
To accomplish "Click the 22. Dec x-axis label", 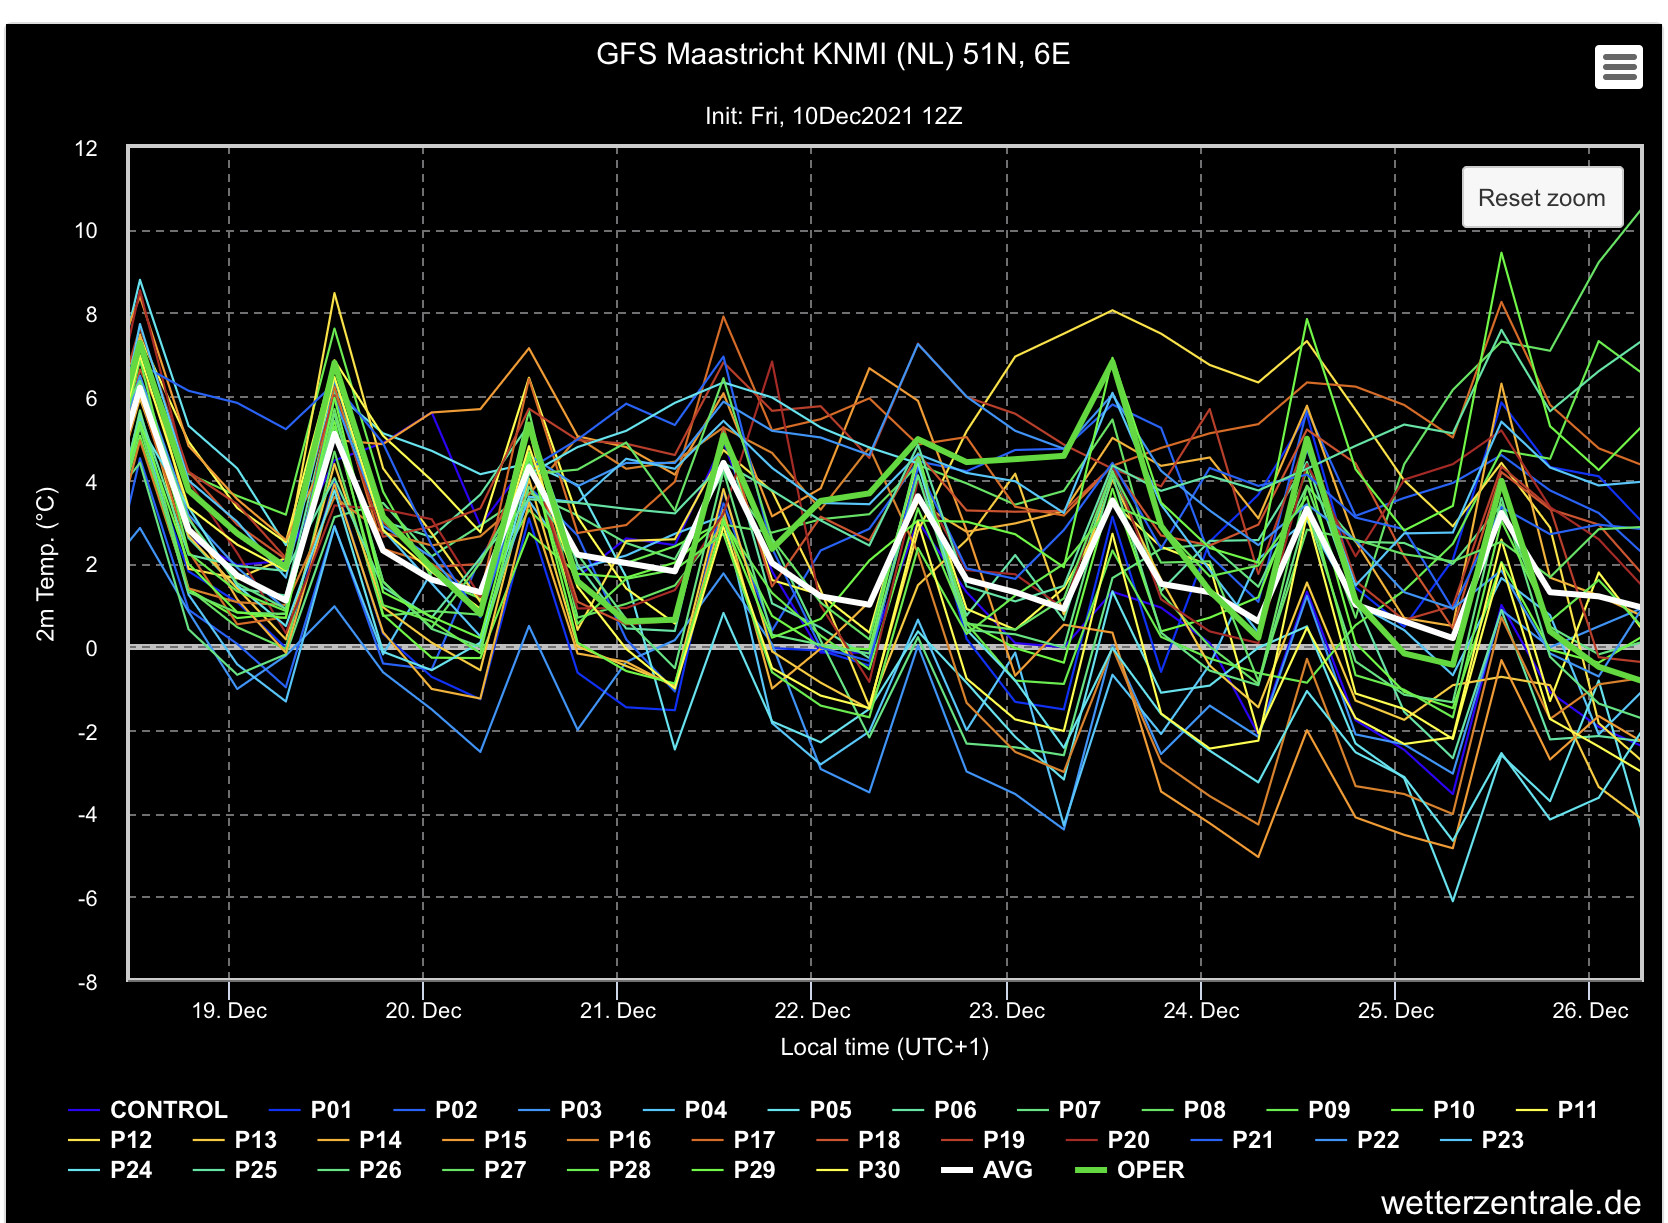I will [x=812, y=1011].
